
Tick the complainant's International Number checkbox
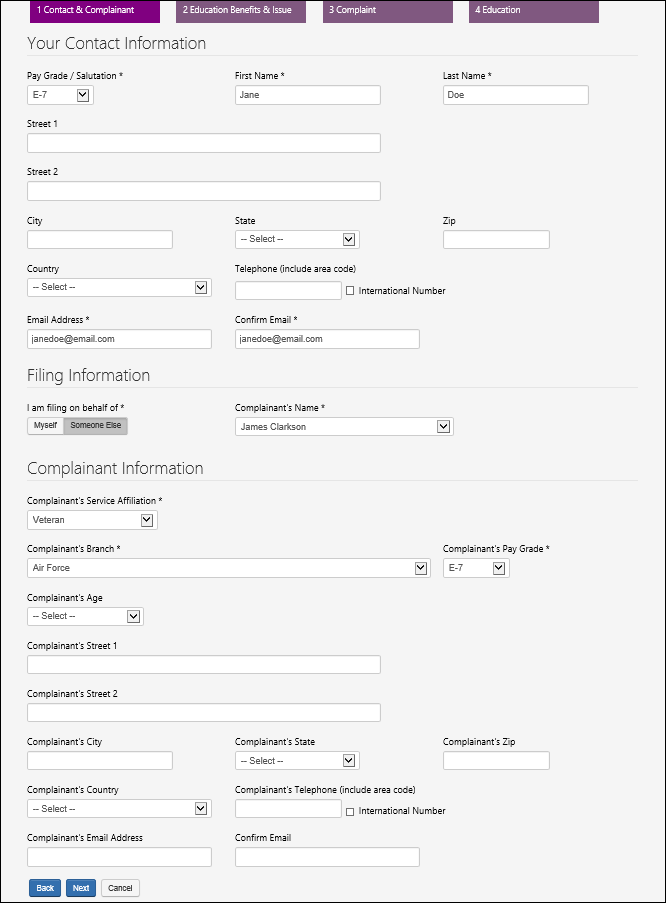click(x=350, y=811)
